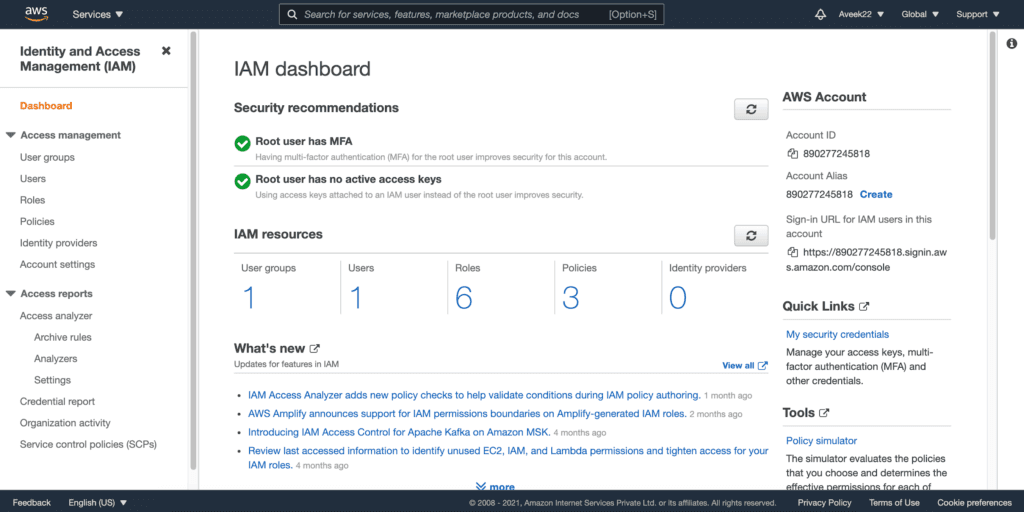Open Access analyzer in the sidebar
Screen dimensions: 1024x512
tap(56, 316)
